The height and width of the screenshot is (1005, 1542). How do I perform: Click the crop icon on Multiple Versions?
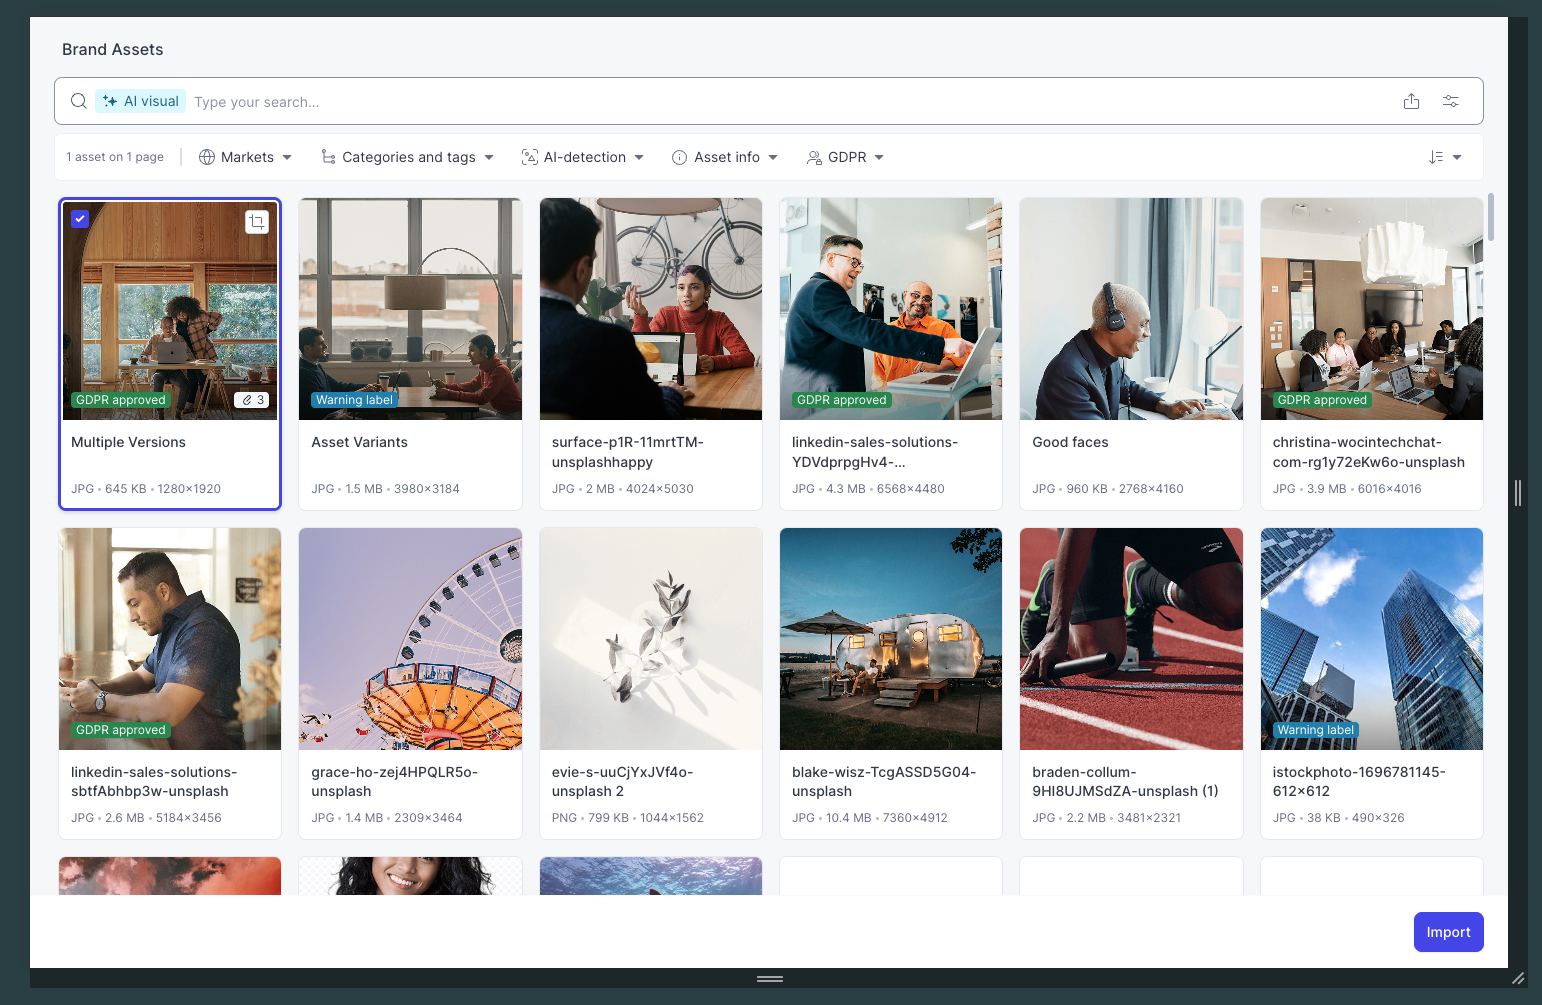coord(257,221)
